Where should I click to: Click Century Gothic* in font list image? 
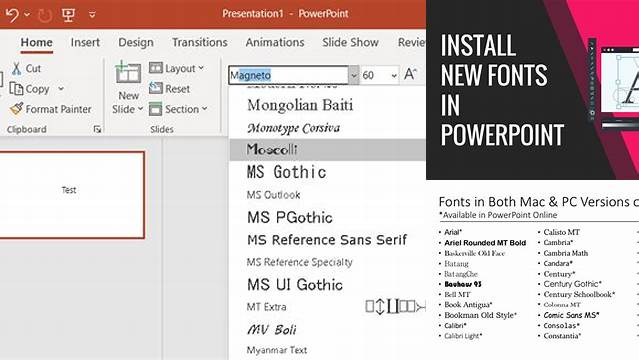pyautogui.click(x=573, y=284)
